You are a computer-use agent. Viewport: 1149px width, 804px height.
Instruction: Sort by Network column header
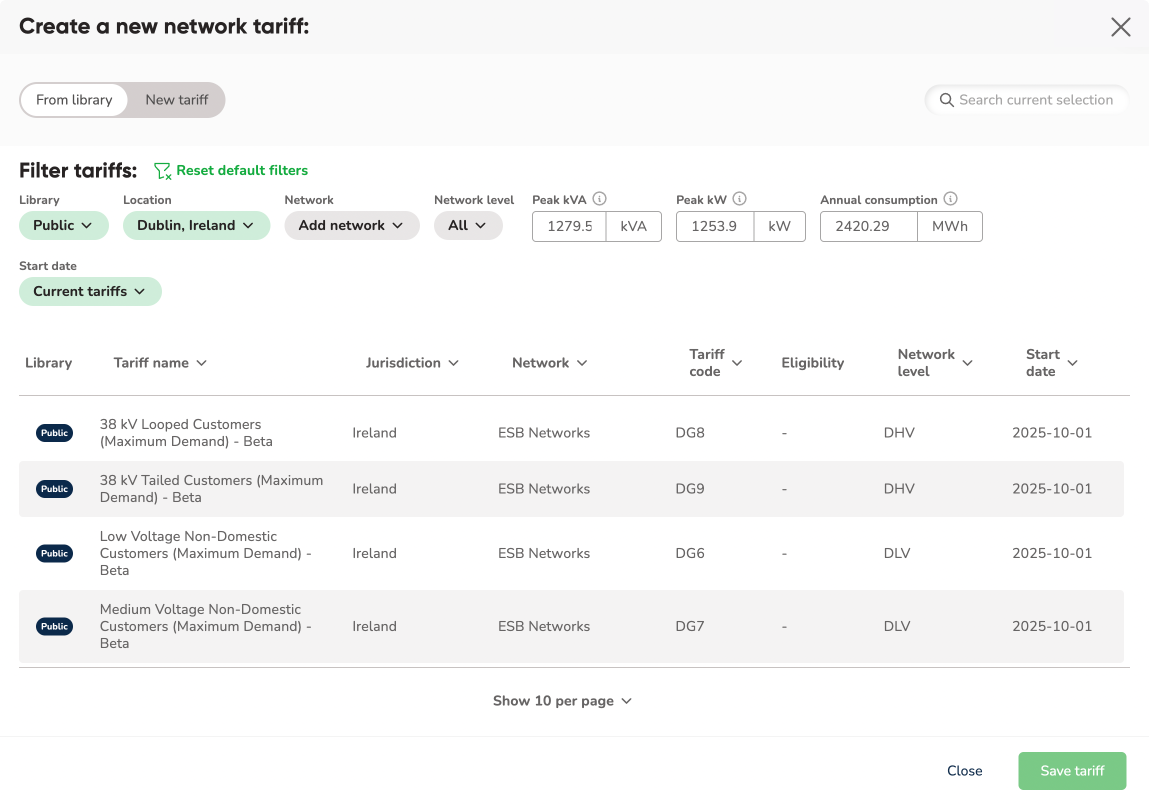tap(550, 363)
